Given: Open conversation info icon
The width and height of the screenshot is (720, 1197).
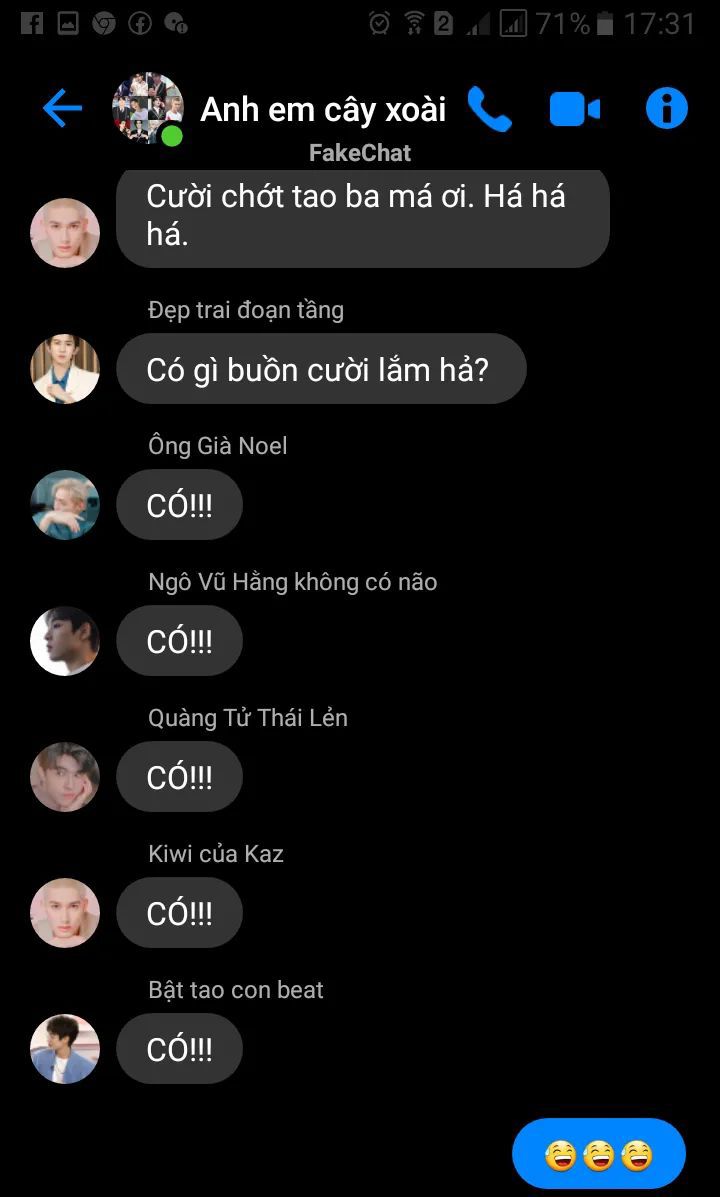Looking at the screenshot, I should point(667,108).
